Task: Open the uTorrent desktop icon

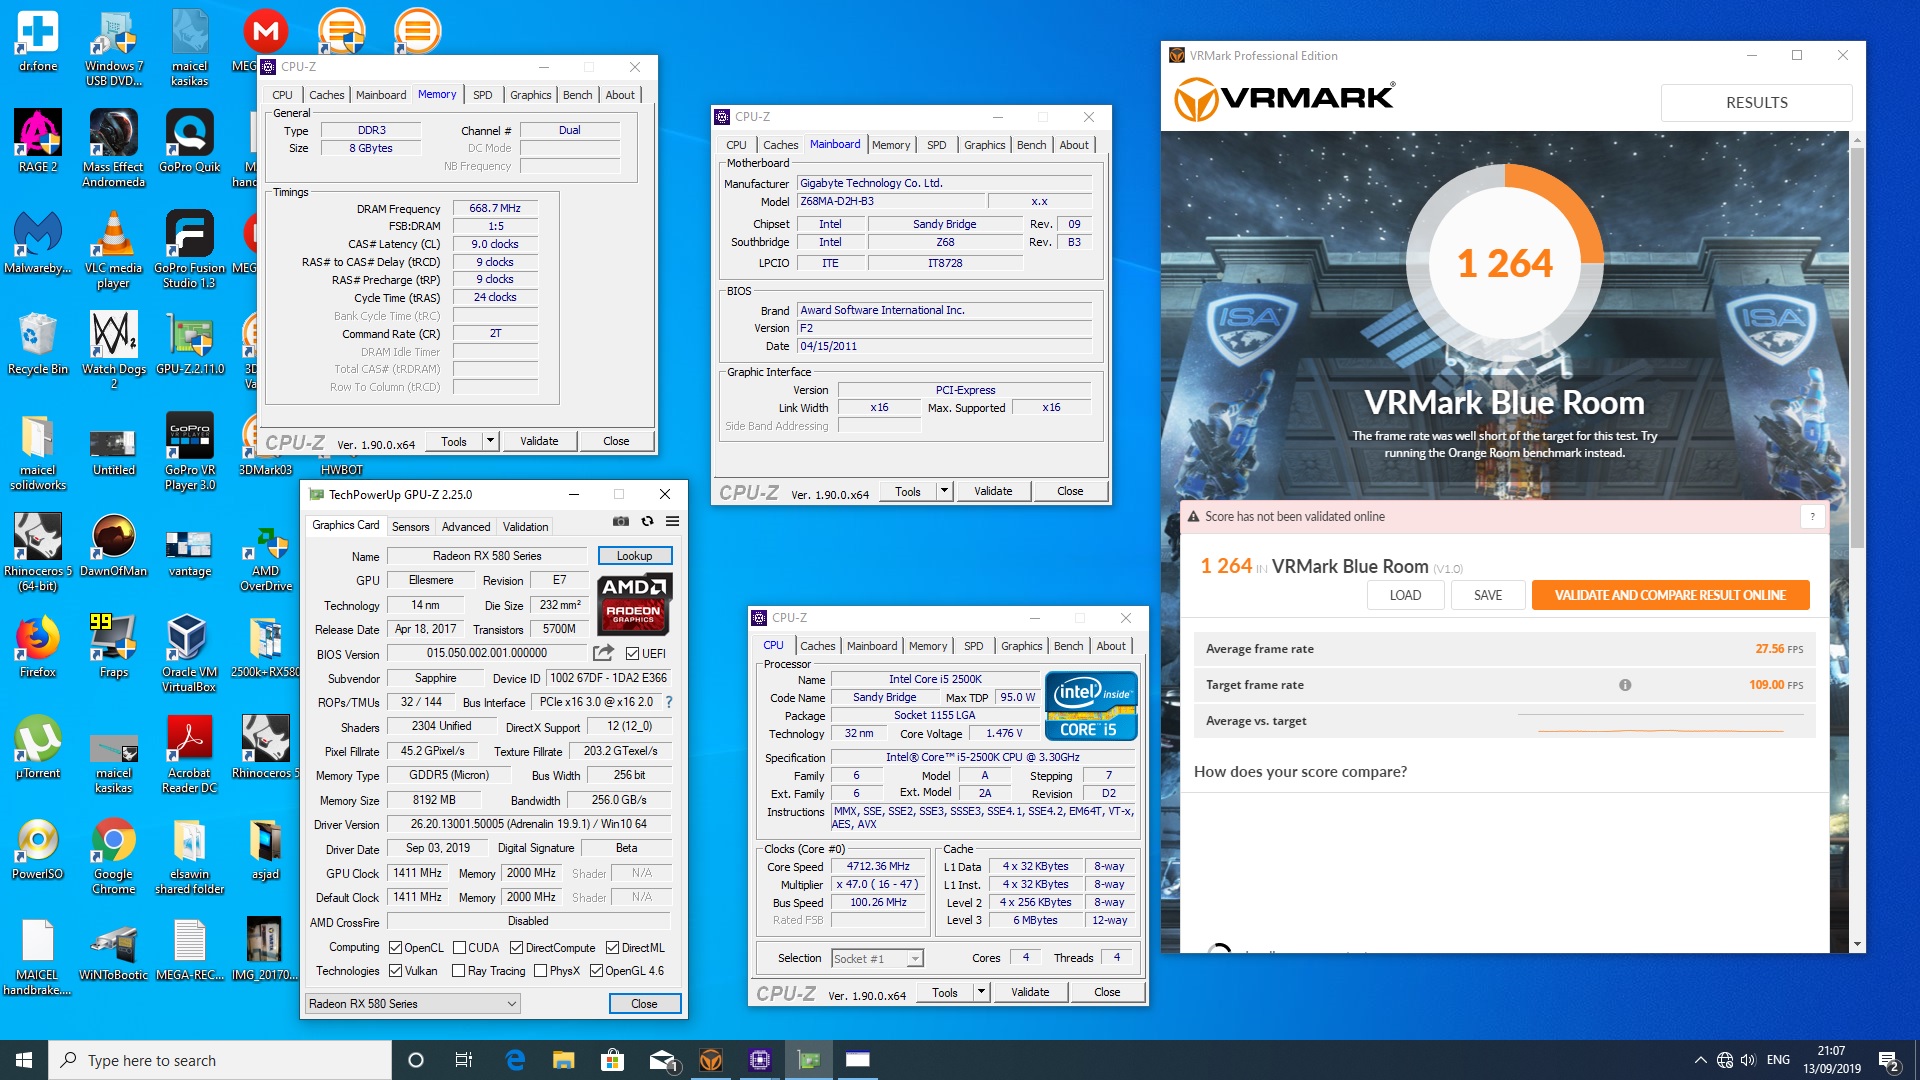Action: click(38, 747)
